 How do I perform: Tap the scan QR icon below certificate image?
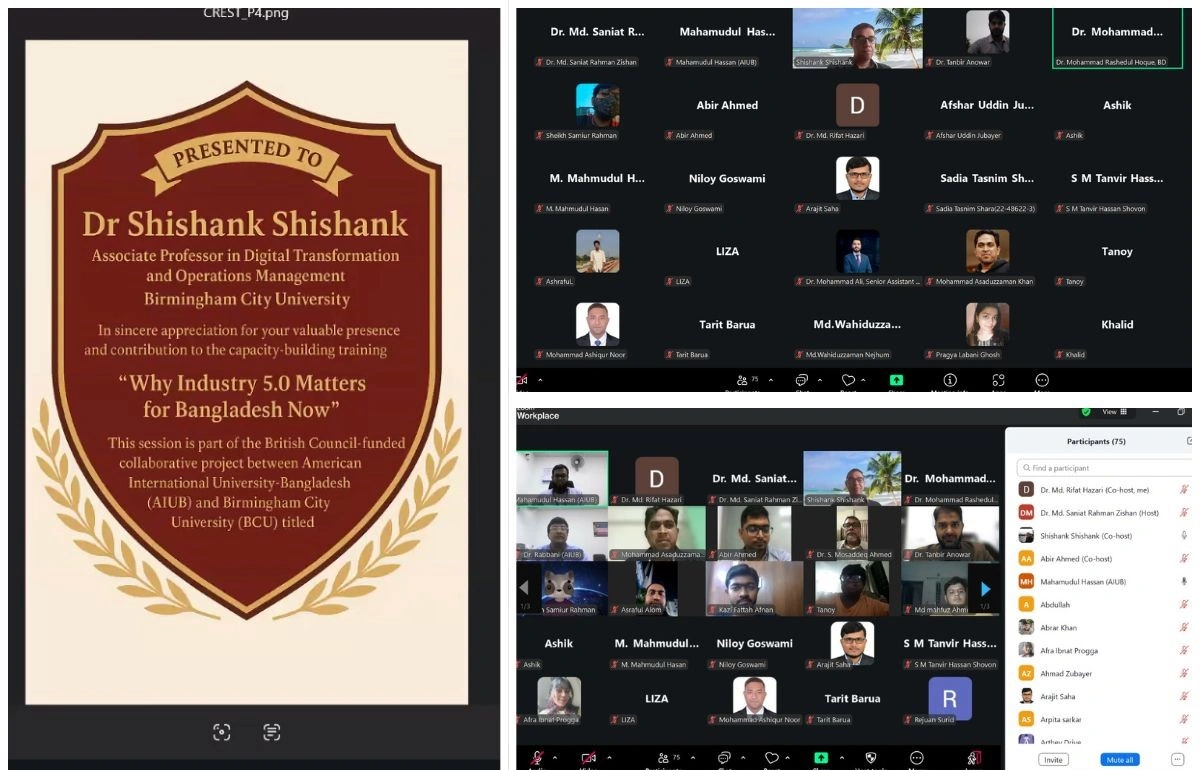[x=222, y=732]
